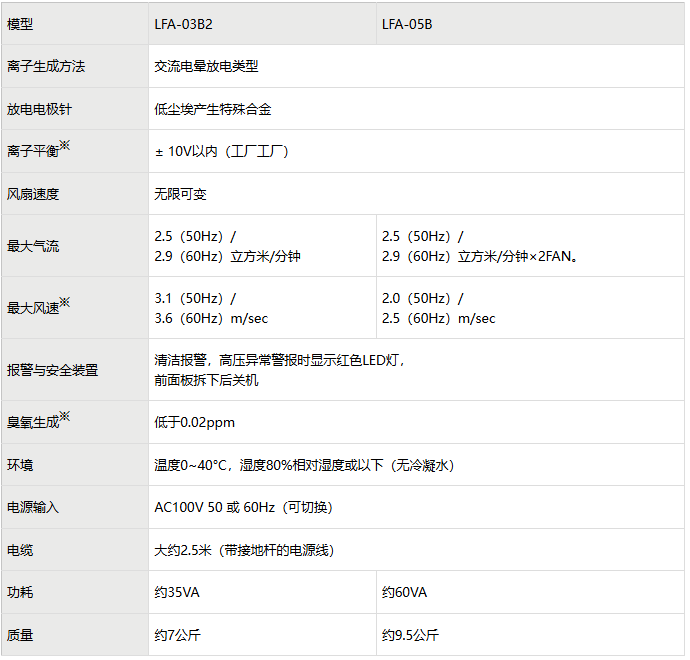Click the 离子生成方法 row label

click(x=46, y=67)
